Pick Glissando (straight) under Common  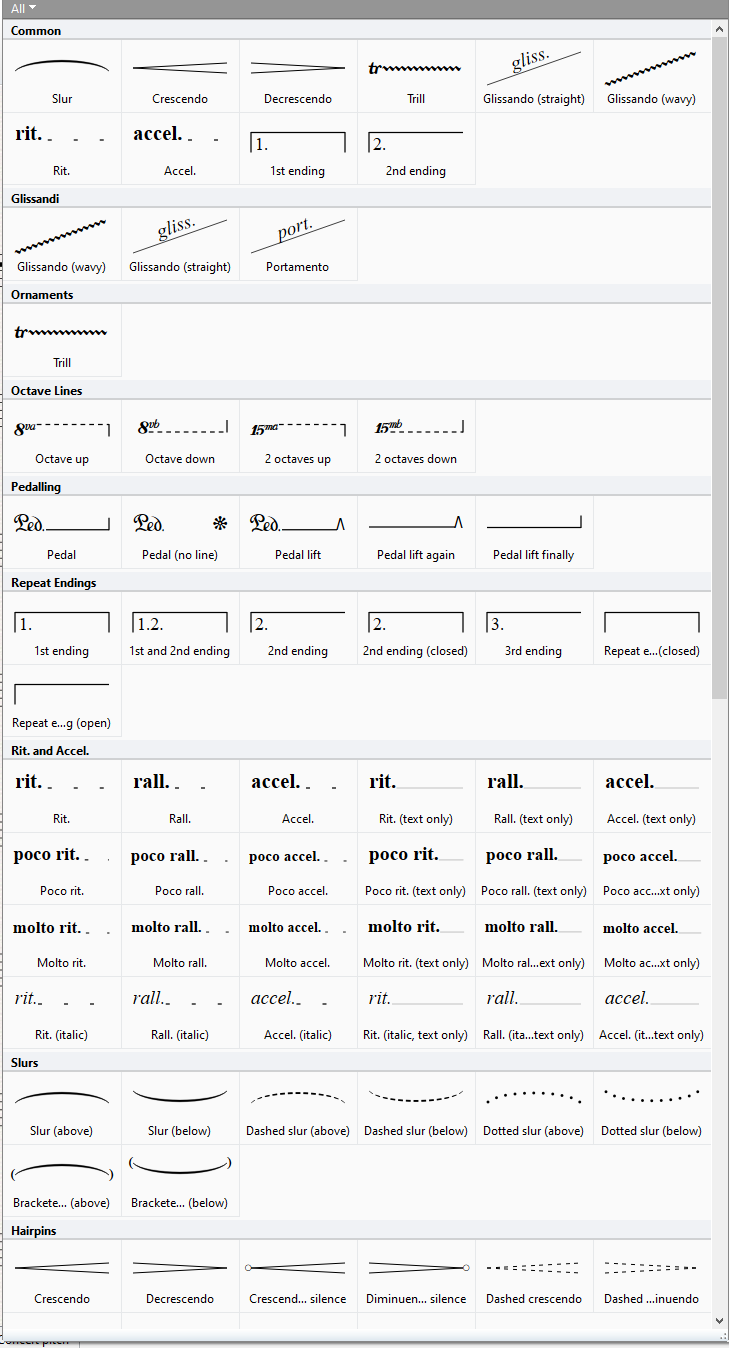pos(534,76)
